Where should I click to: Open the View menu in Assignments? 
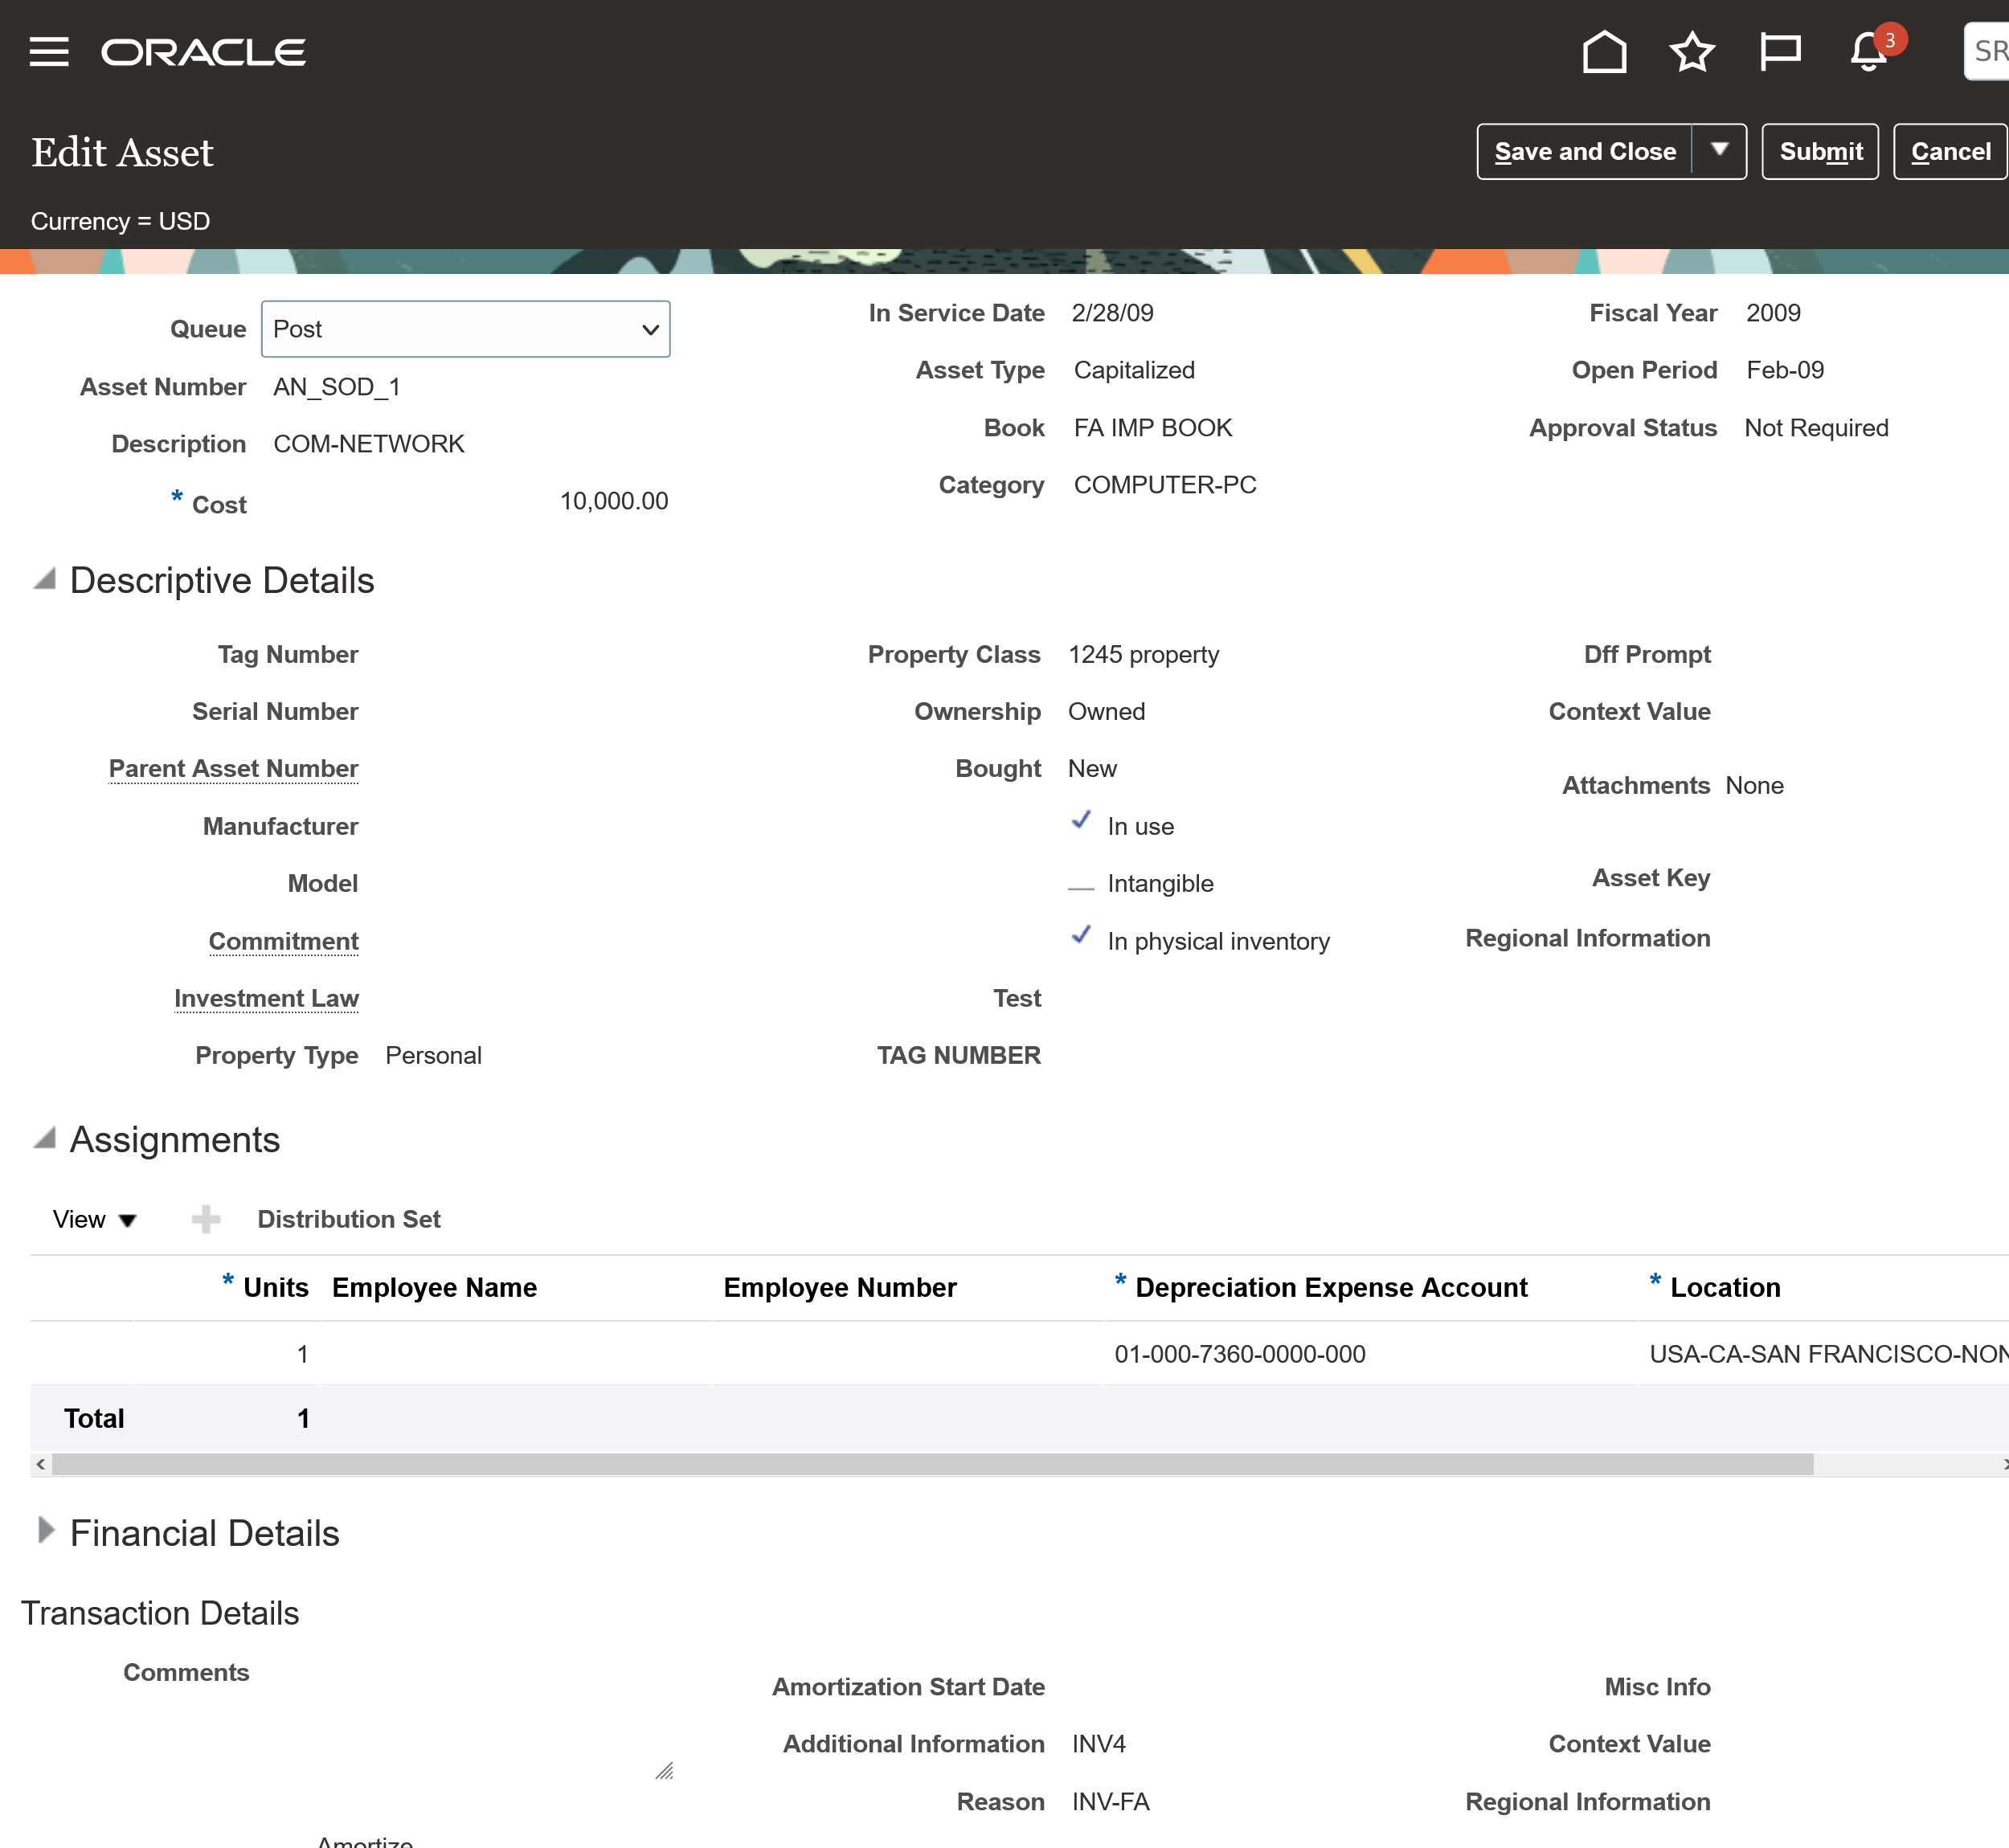click(93, 1219)
